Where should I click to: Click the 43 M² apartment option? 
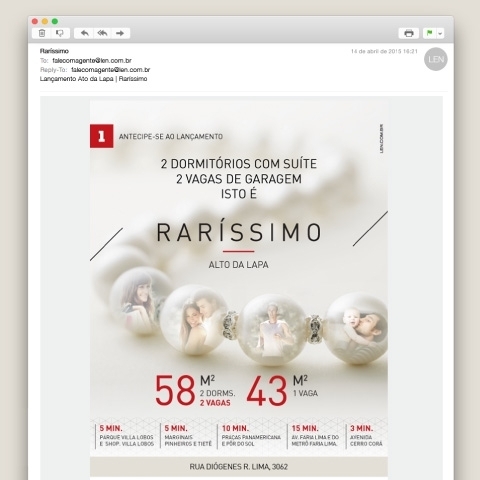pyautogui.click(x=282, y=390)
